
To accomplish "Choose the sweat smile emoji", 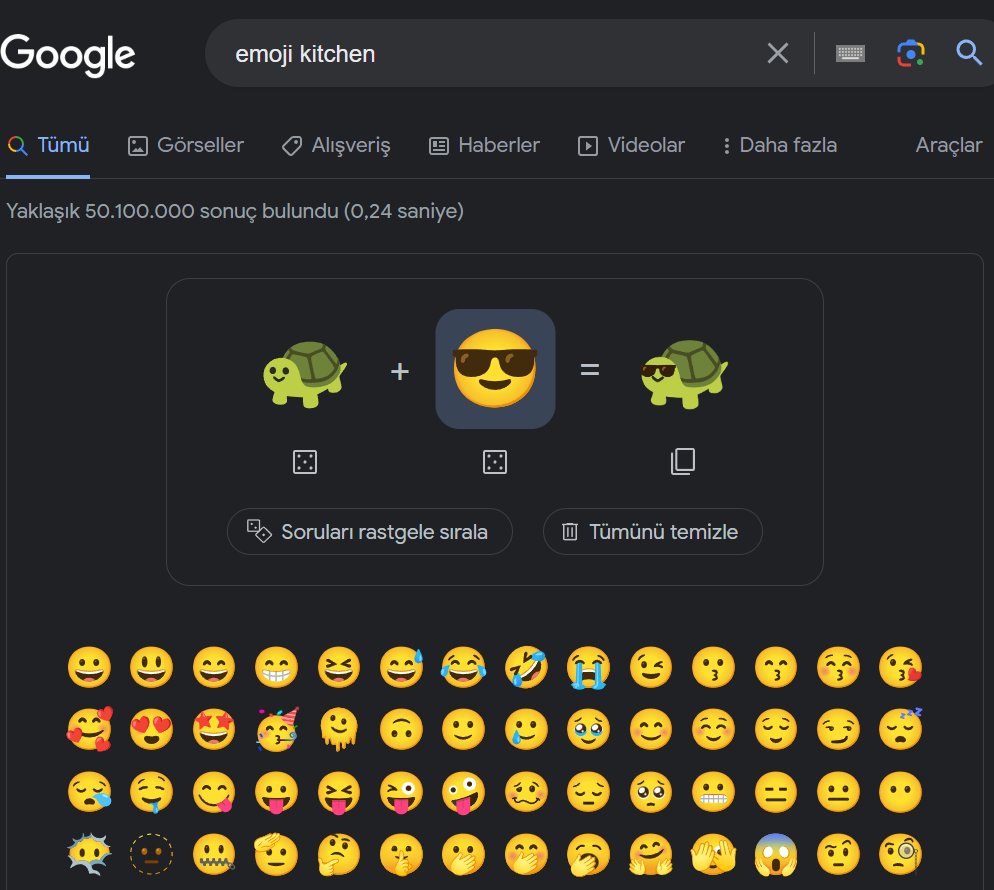I will coord(401,667).
